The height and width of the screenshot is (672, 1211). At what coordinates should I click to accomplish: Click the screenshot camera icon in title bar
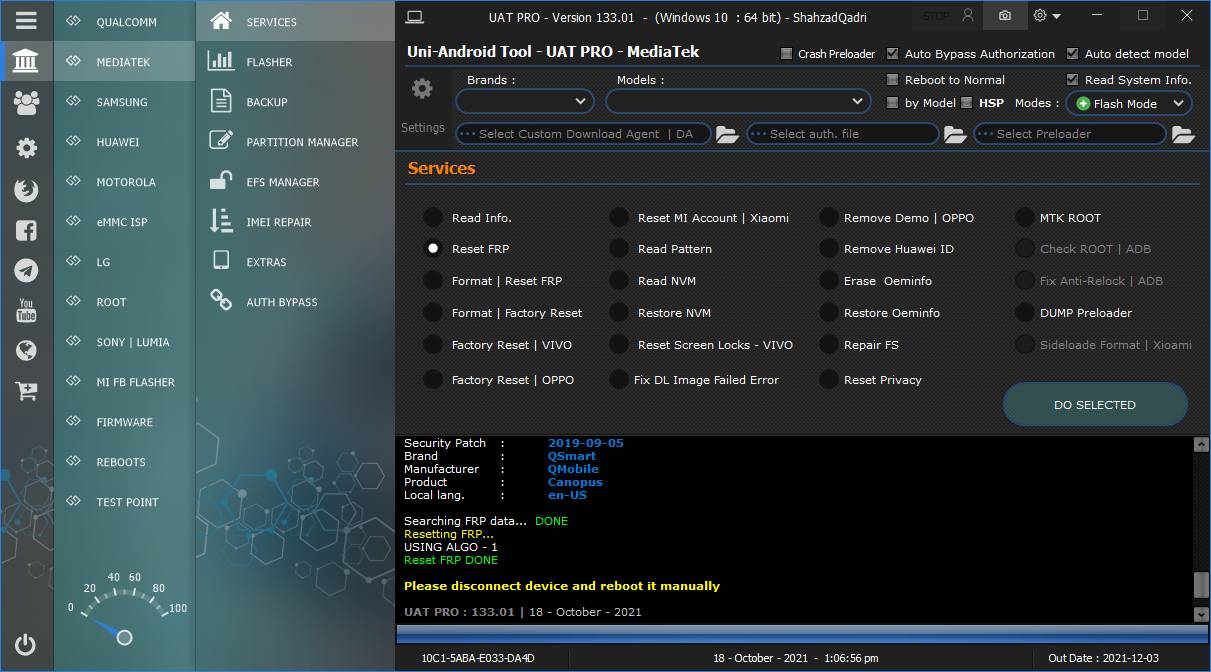(1004, 16)
